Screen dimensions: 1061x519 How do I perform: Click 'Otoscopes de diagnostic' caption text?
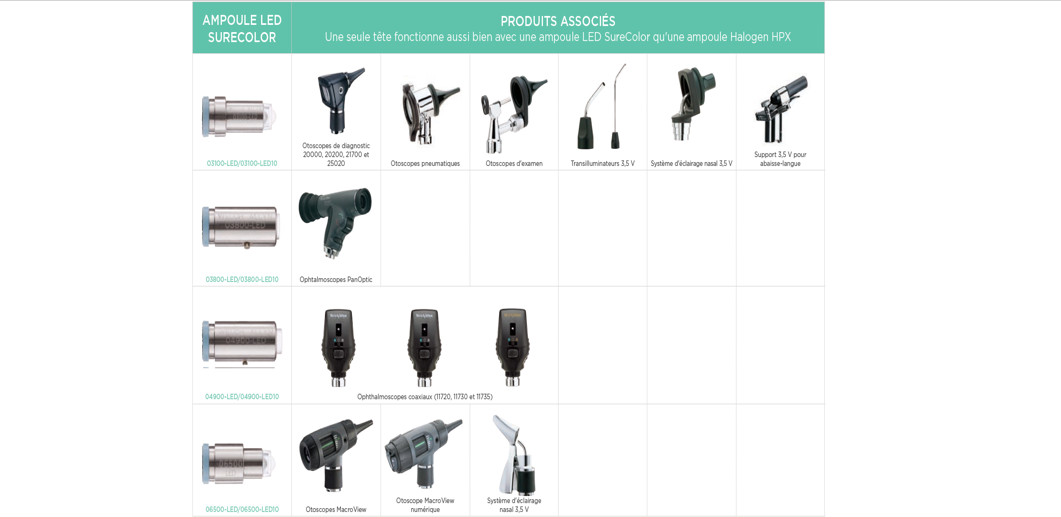(336, 154)
